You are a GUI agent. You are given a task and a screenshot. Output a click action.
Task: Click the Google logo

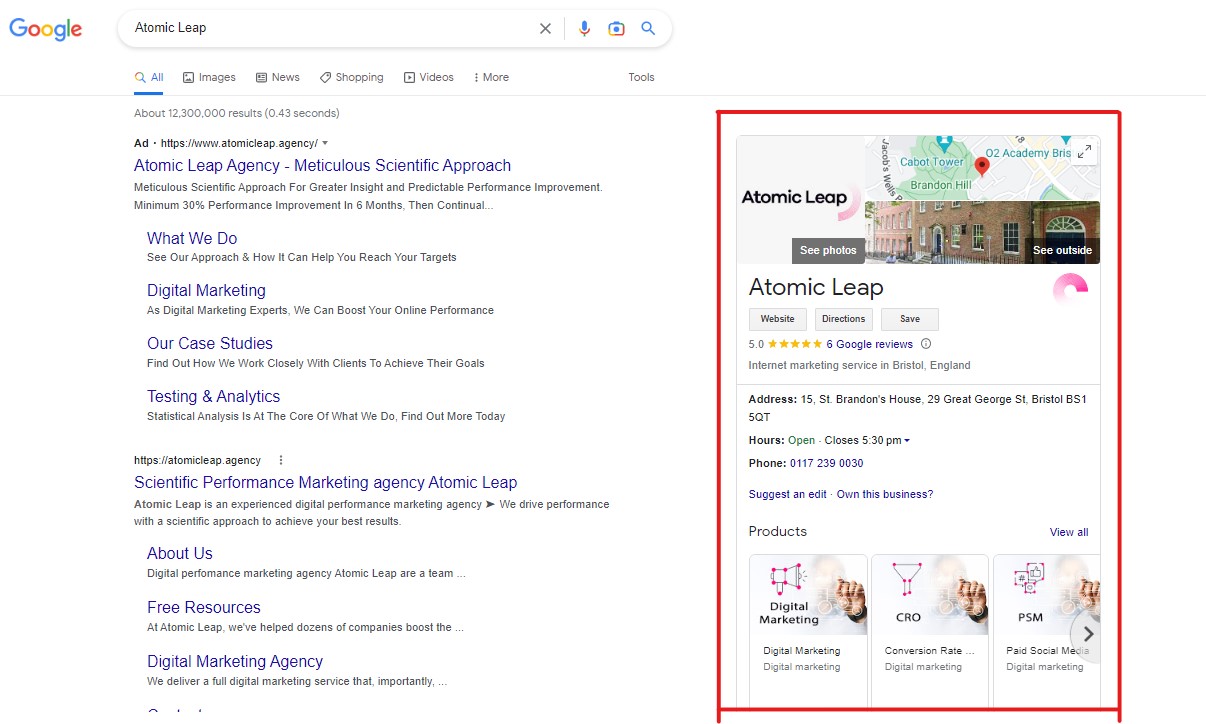point(46,29)
